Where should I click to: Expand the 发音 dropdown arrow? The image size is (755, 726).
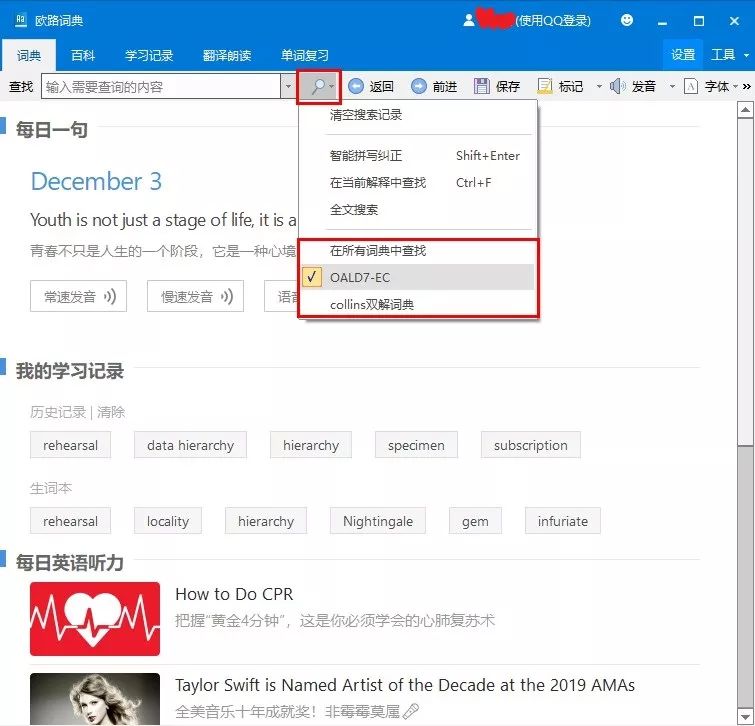click(x=672, y=87)
